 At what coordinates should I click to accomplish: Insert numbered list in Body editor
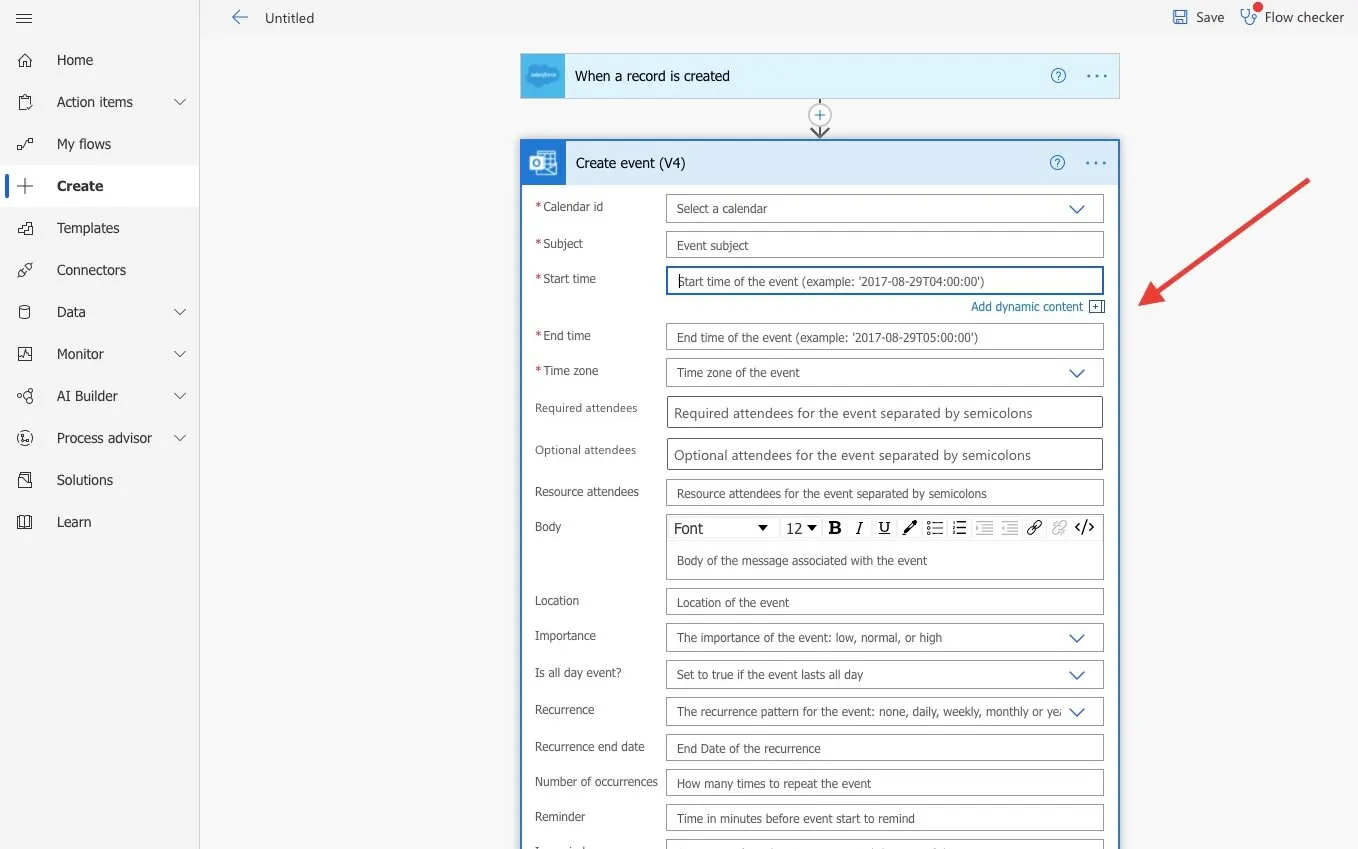click(959, 528)
